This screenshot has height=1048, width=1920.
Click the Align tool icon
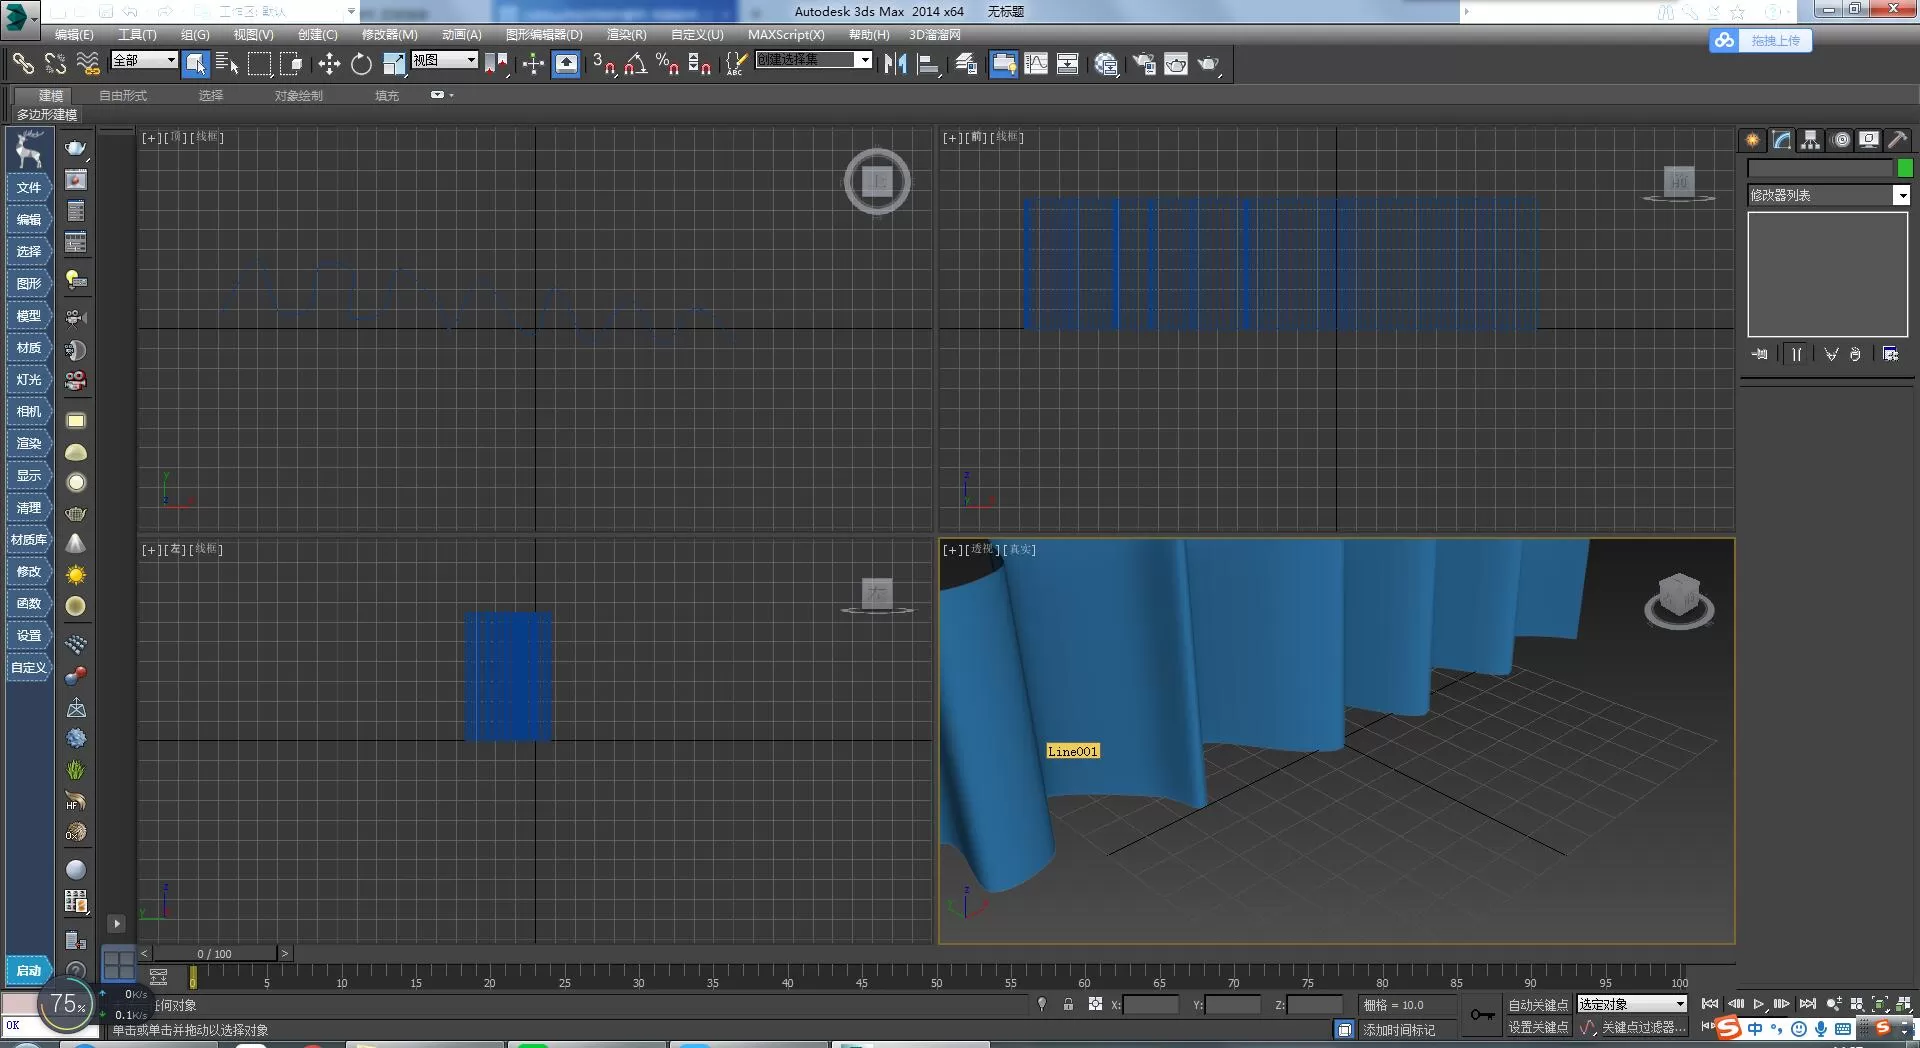(x=929, y=64)
